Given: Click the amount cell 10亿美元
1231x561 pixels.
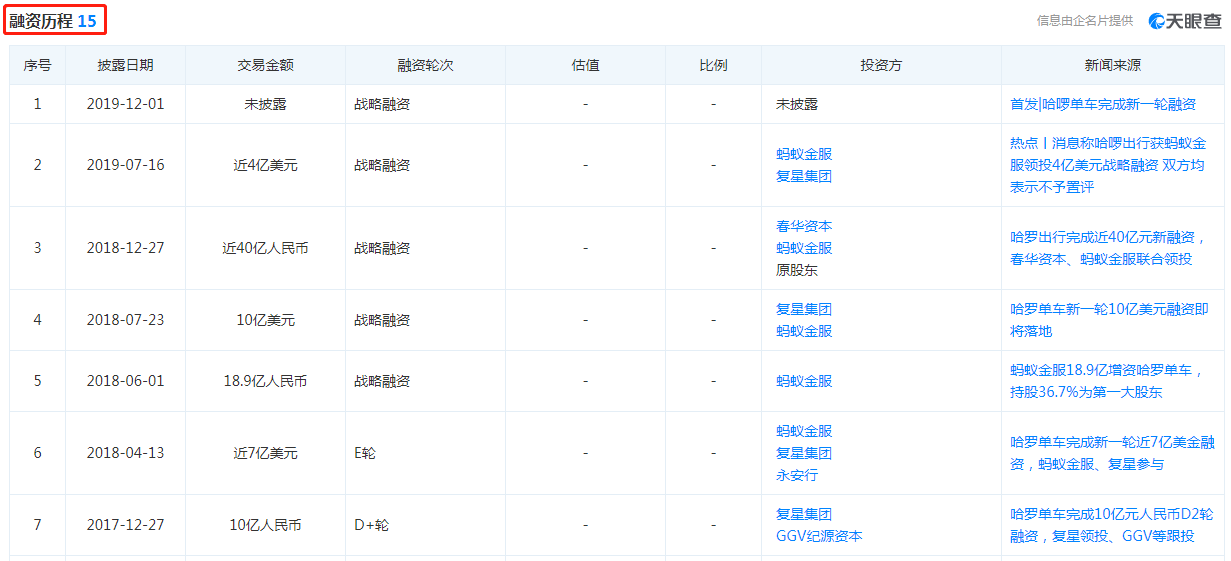Looking at the screenshot, I should tap(265, 320).
